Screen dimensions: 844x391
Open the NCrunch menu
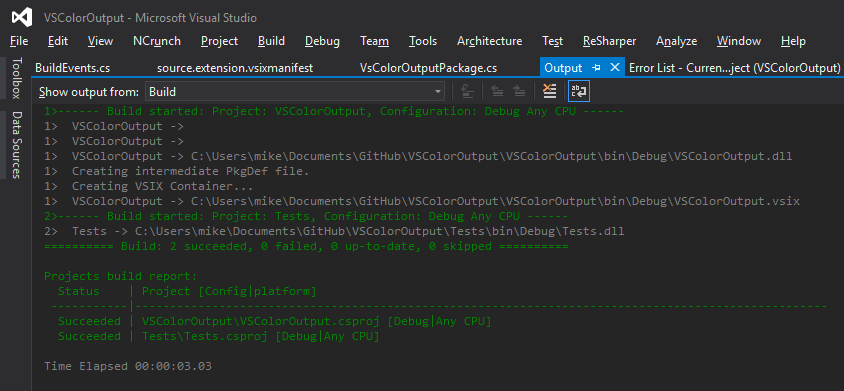[157, 41]
